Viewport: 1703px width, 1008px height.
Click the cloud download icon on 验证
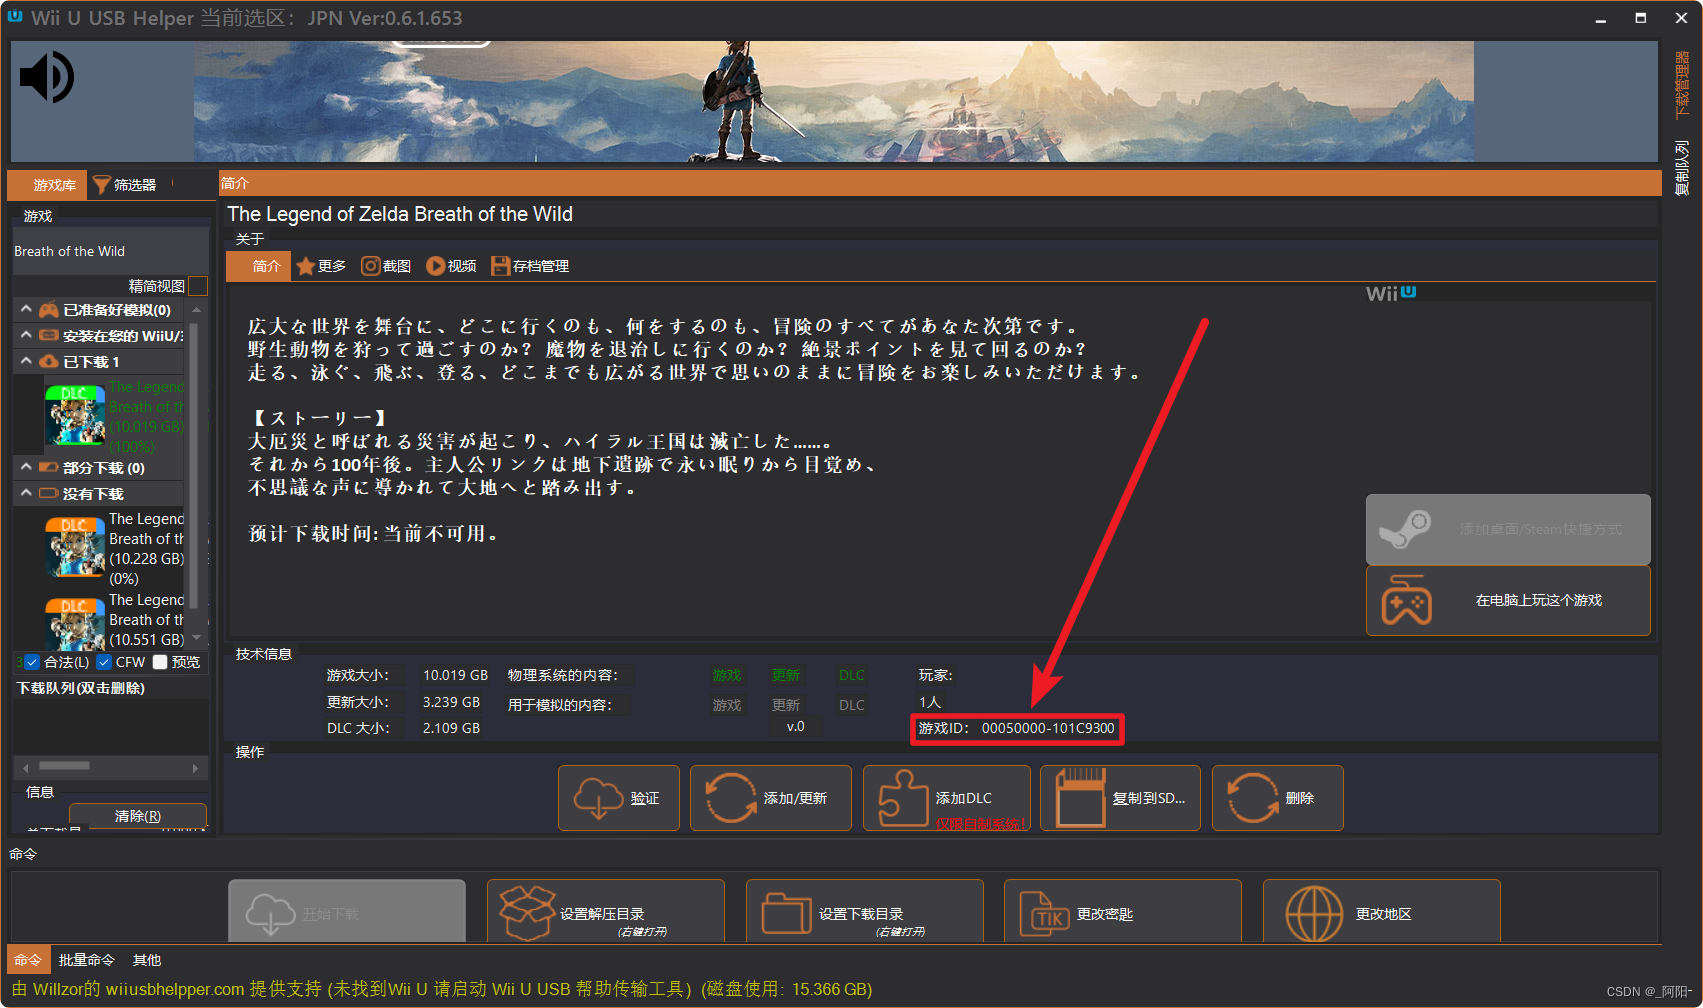(x=598, y=798)
